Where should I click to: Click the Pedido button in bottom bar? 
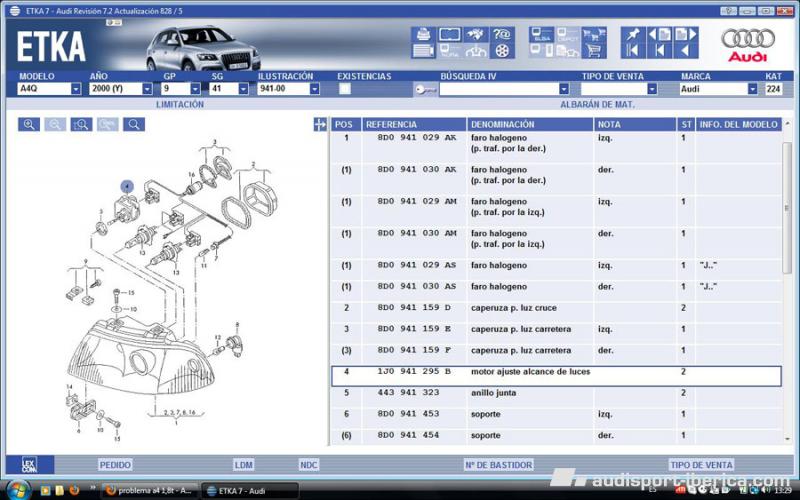click(x=115, y=465)
